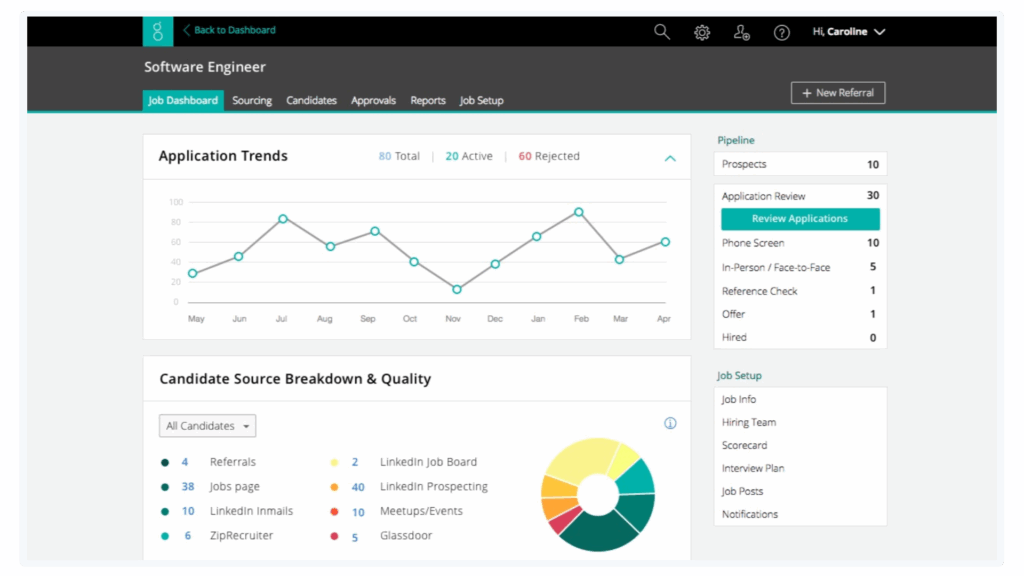
Task: Switch to the Sourcing tab
Action: pos(252,100)
